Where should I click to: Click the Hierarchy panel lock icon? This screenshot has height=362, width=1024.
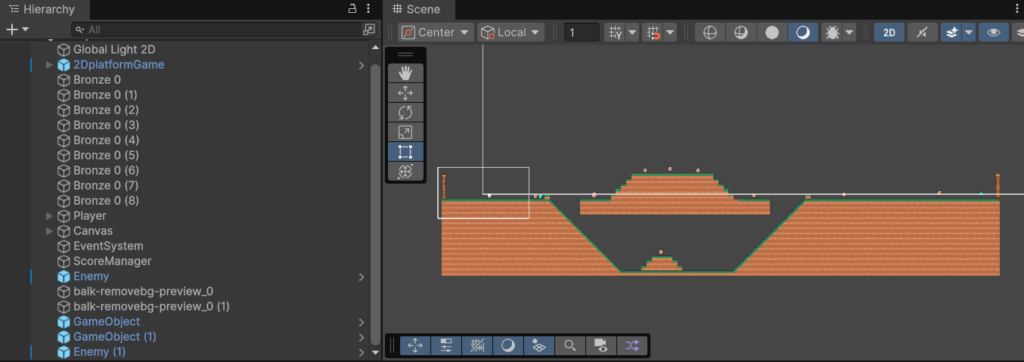353,9
